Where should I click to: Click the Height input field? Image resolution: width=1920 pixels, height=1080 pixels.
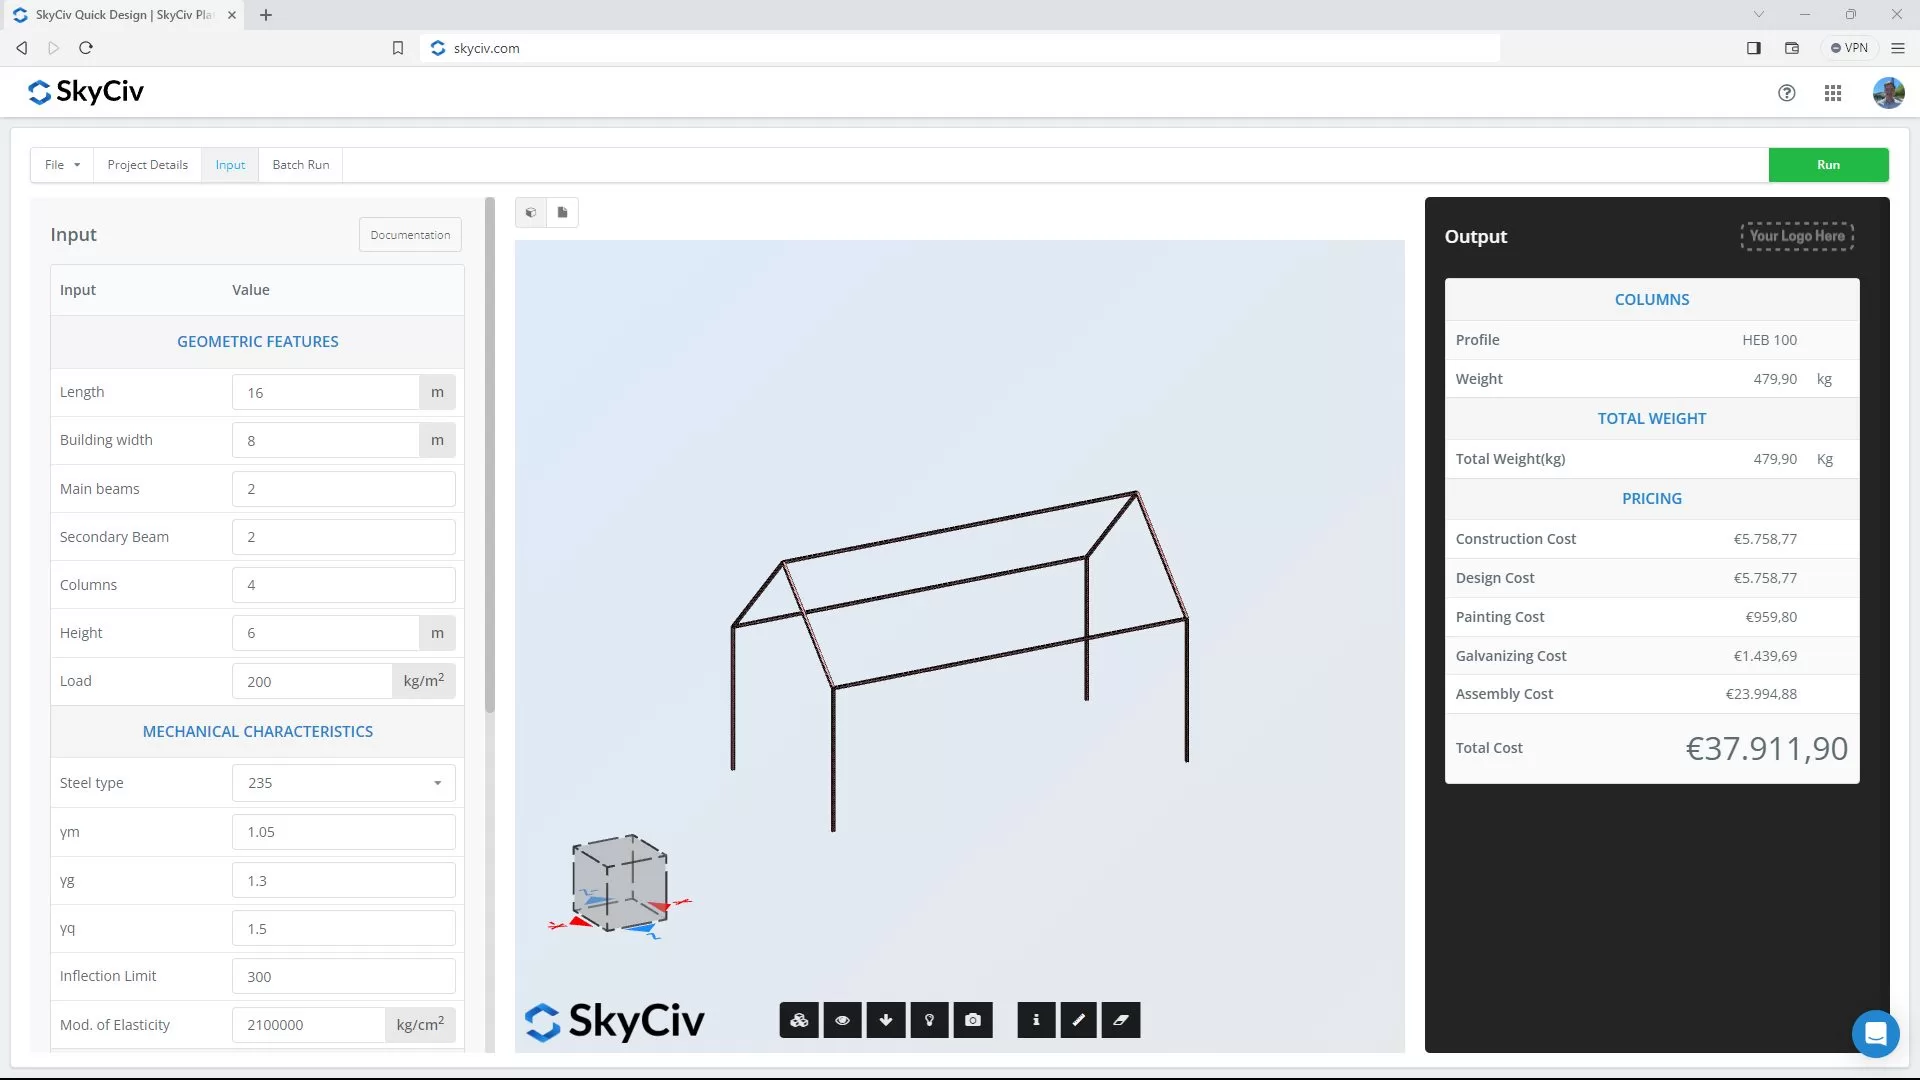coord(326,633)
